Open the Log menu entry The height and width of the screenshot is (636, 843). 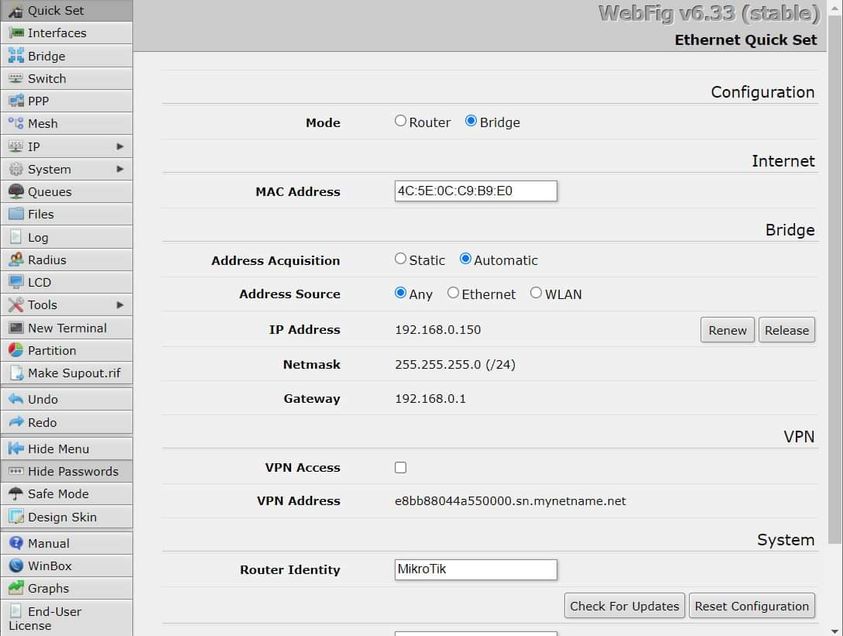tap(37, 237)
